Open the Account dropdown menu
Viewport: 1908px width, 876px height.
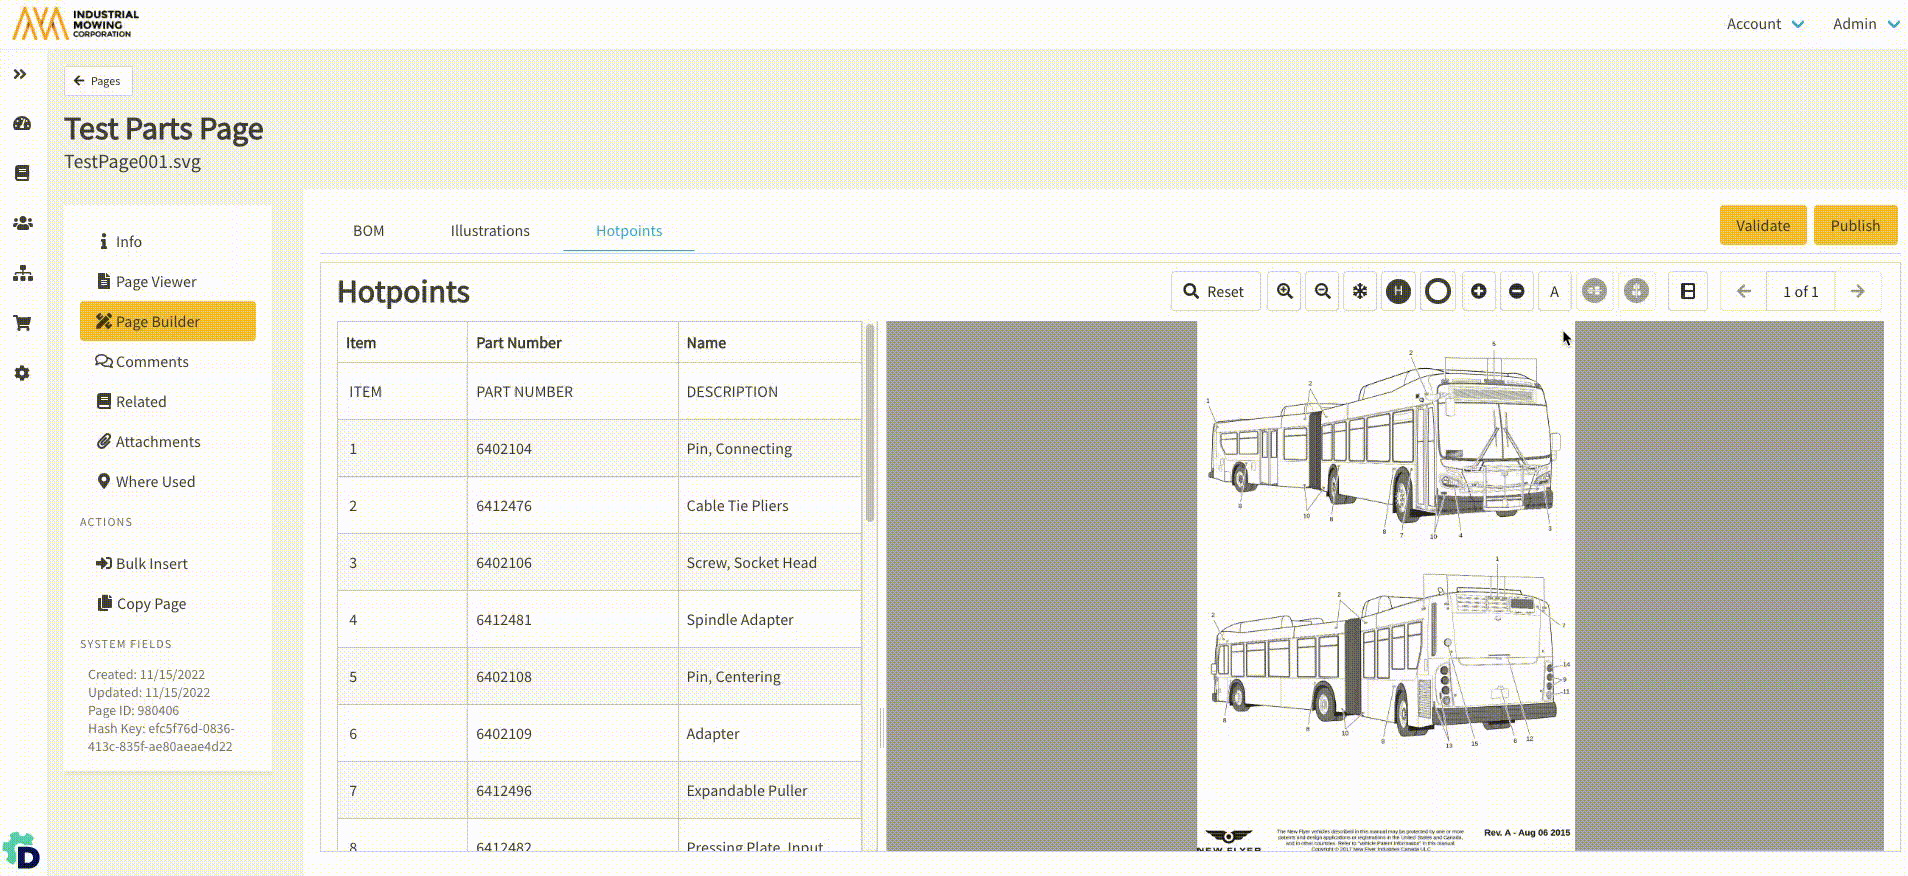pyautogui.click(x=1765, y=24)
